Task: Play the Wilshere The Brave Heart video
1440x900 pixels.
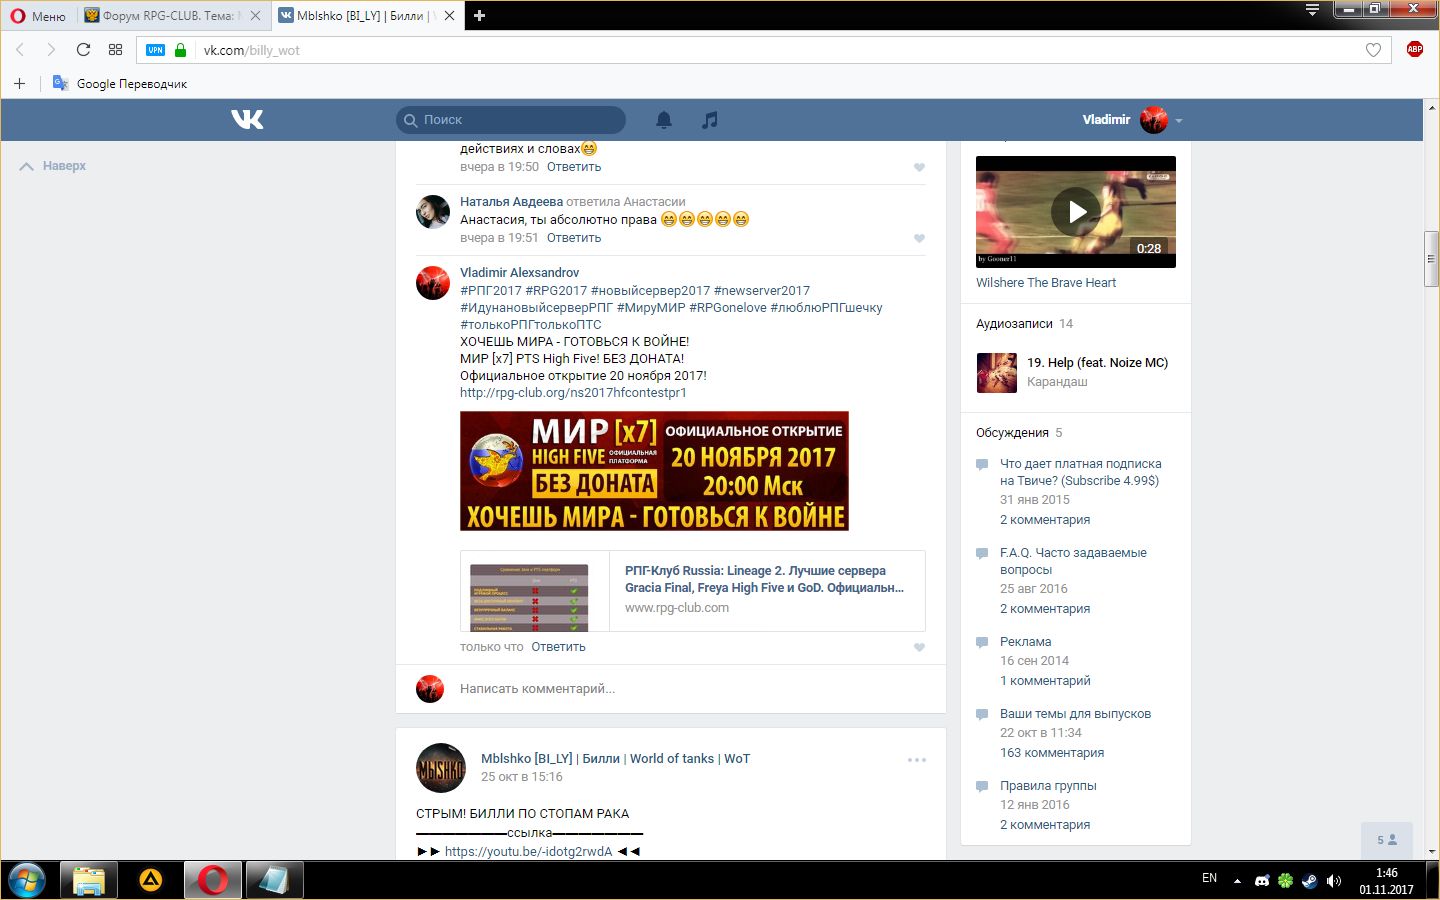Action: point(1075,211)
